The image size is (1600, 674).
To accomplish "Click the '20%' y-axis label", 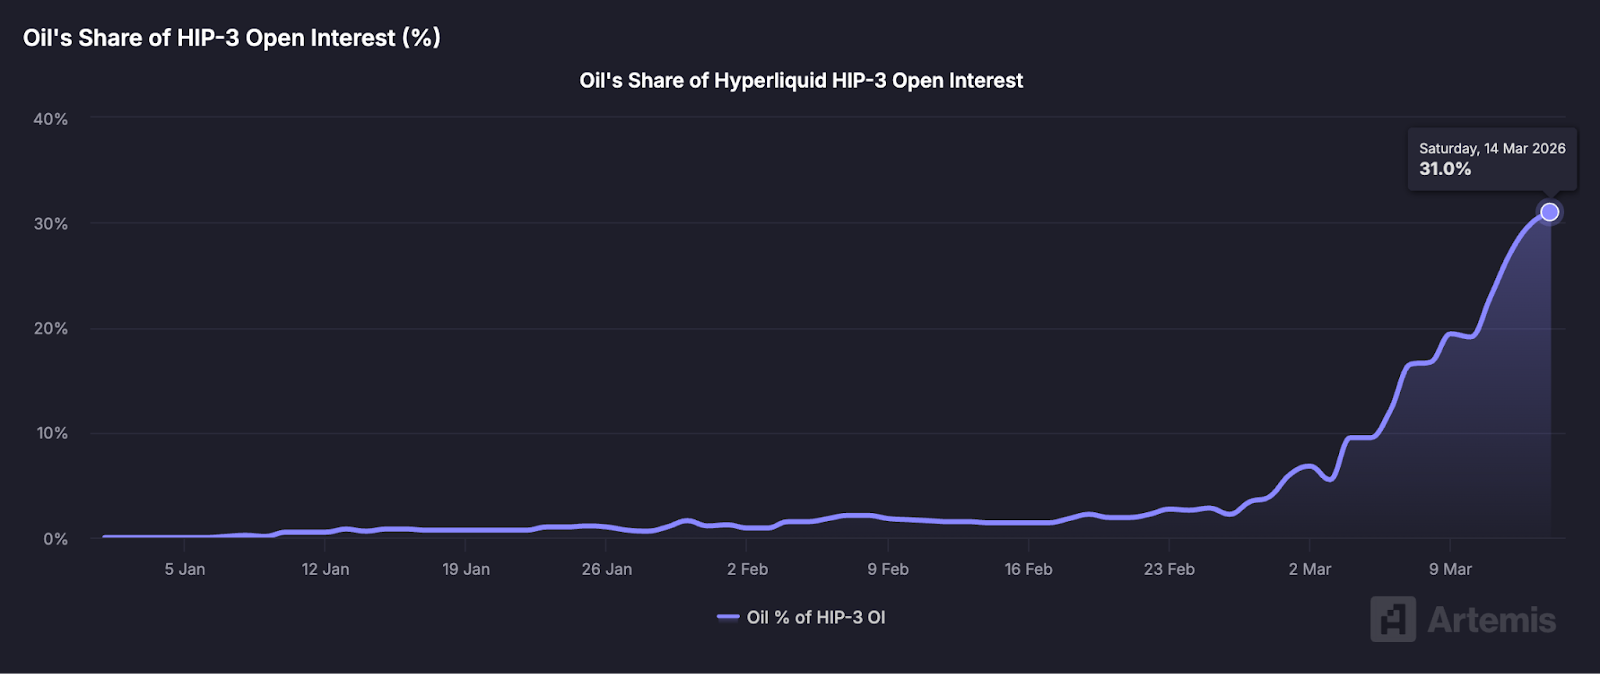I will (50, 329).
